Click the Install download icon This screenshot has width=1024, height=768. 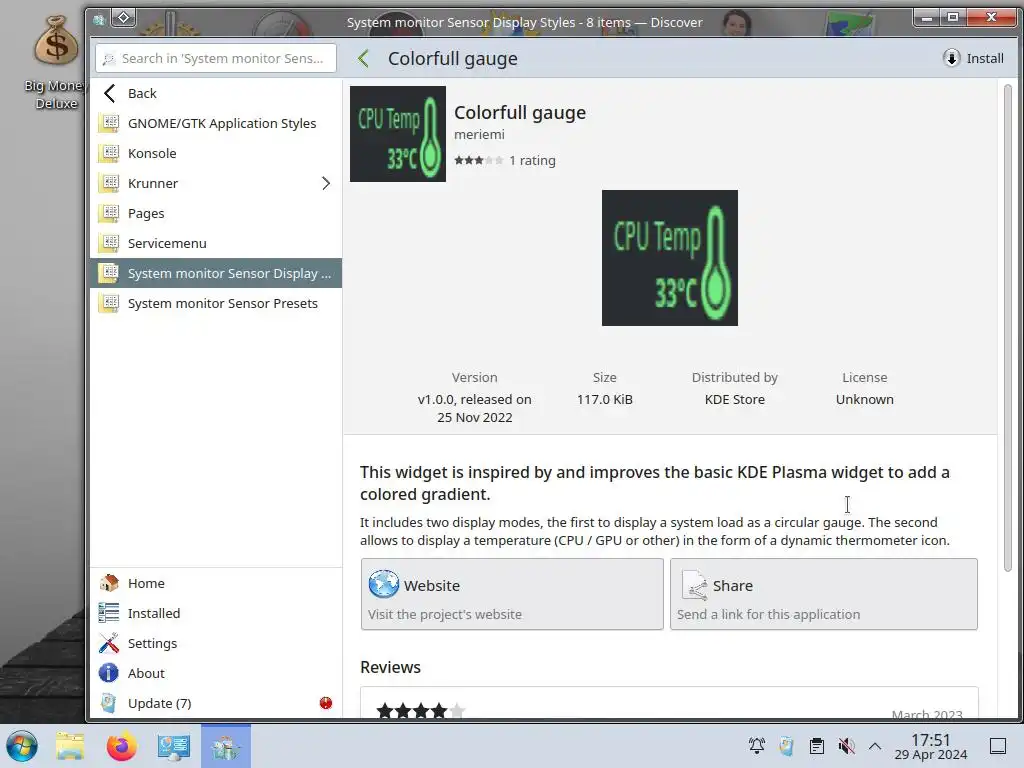[x=952, y=58]
